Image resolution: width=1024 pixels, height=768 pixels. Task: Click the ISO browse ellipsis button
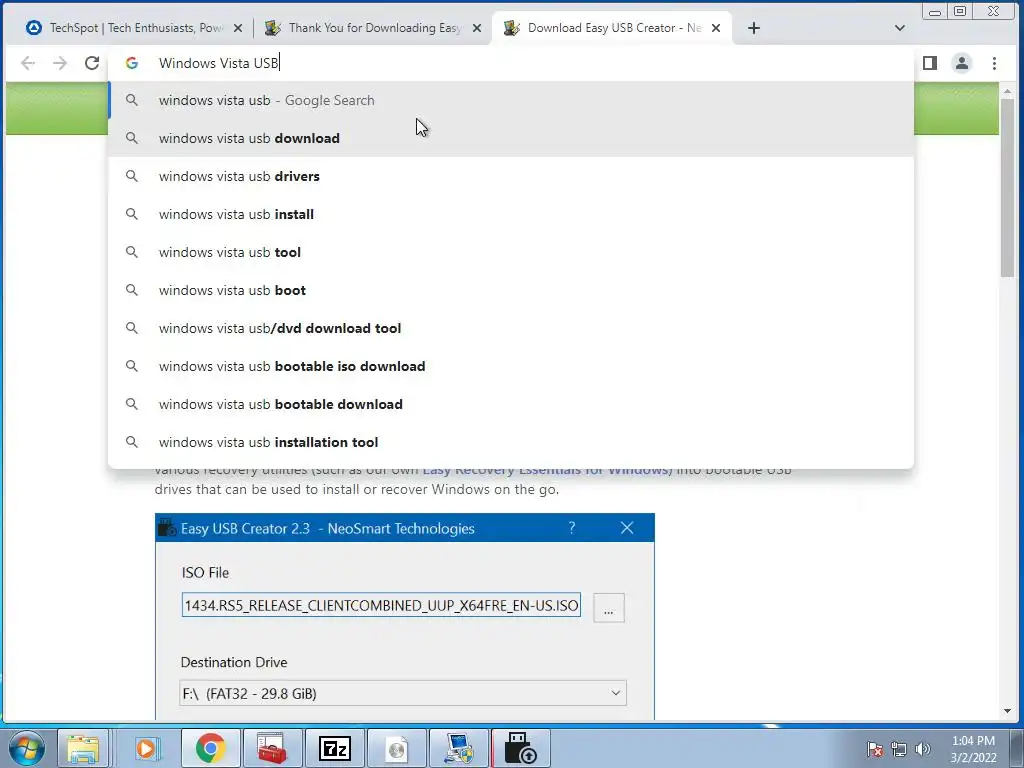[x=609, y=608]
